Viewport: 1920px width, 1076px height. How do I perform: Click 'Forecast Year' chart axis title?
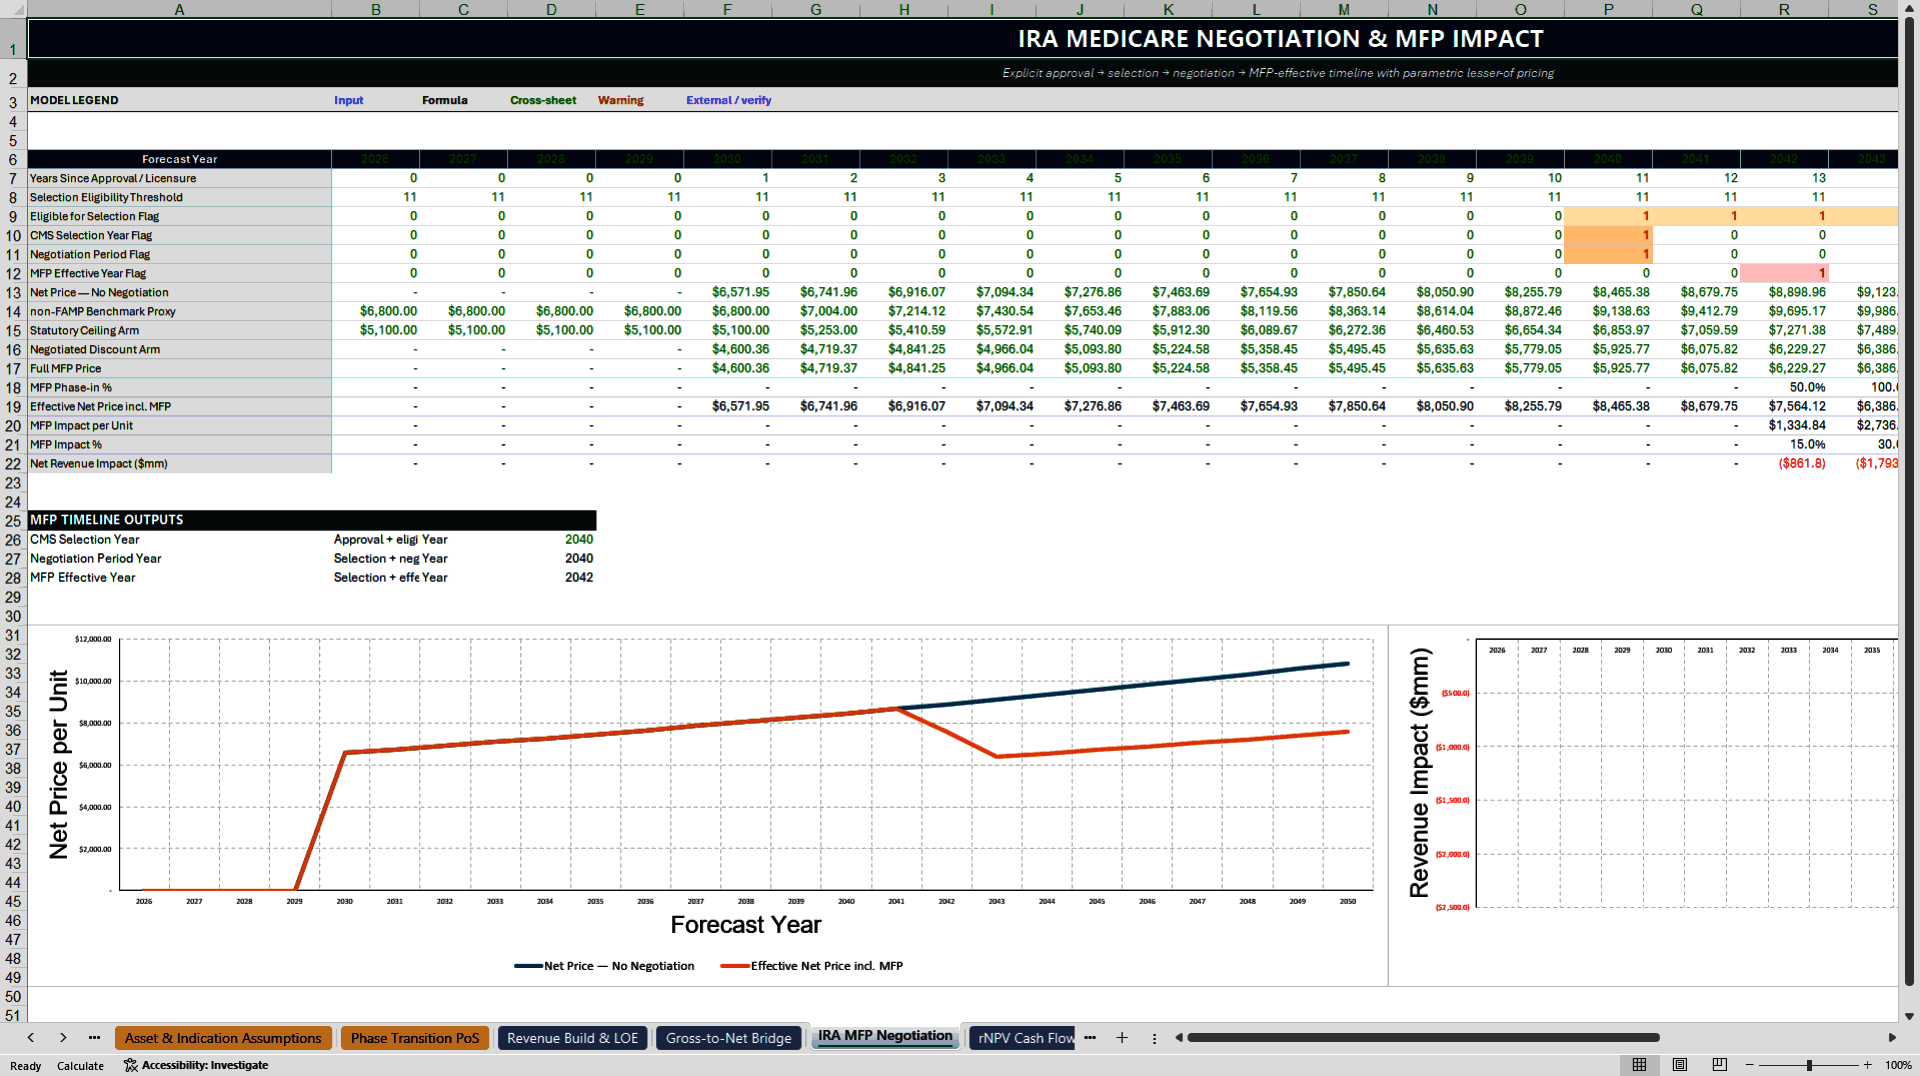pyautogui.click(x=745, y=925)
